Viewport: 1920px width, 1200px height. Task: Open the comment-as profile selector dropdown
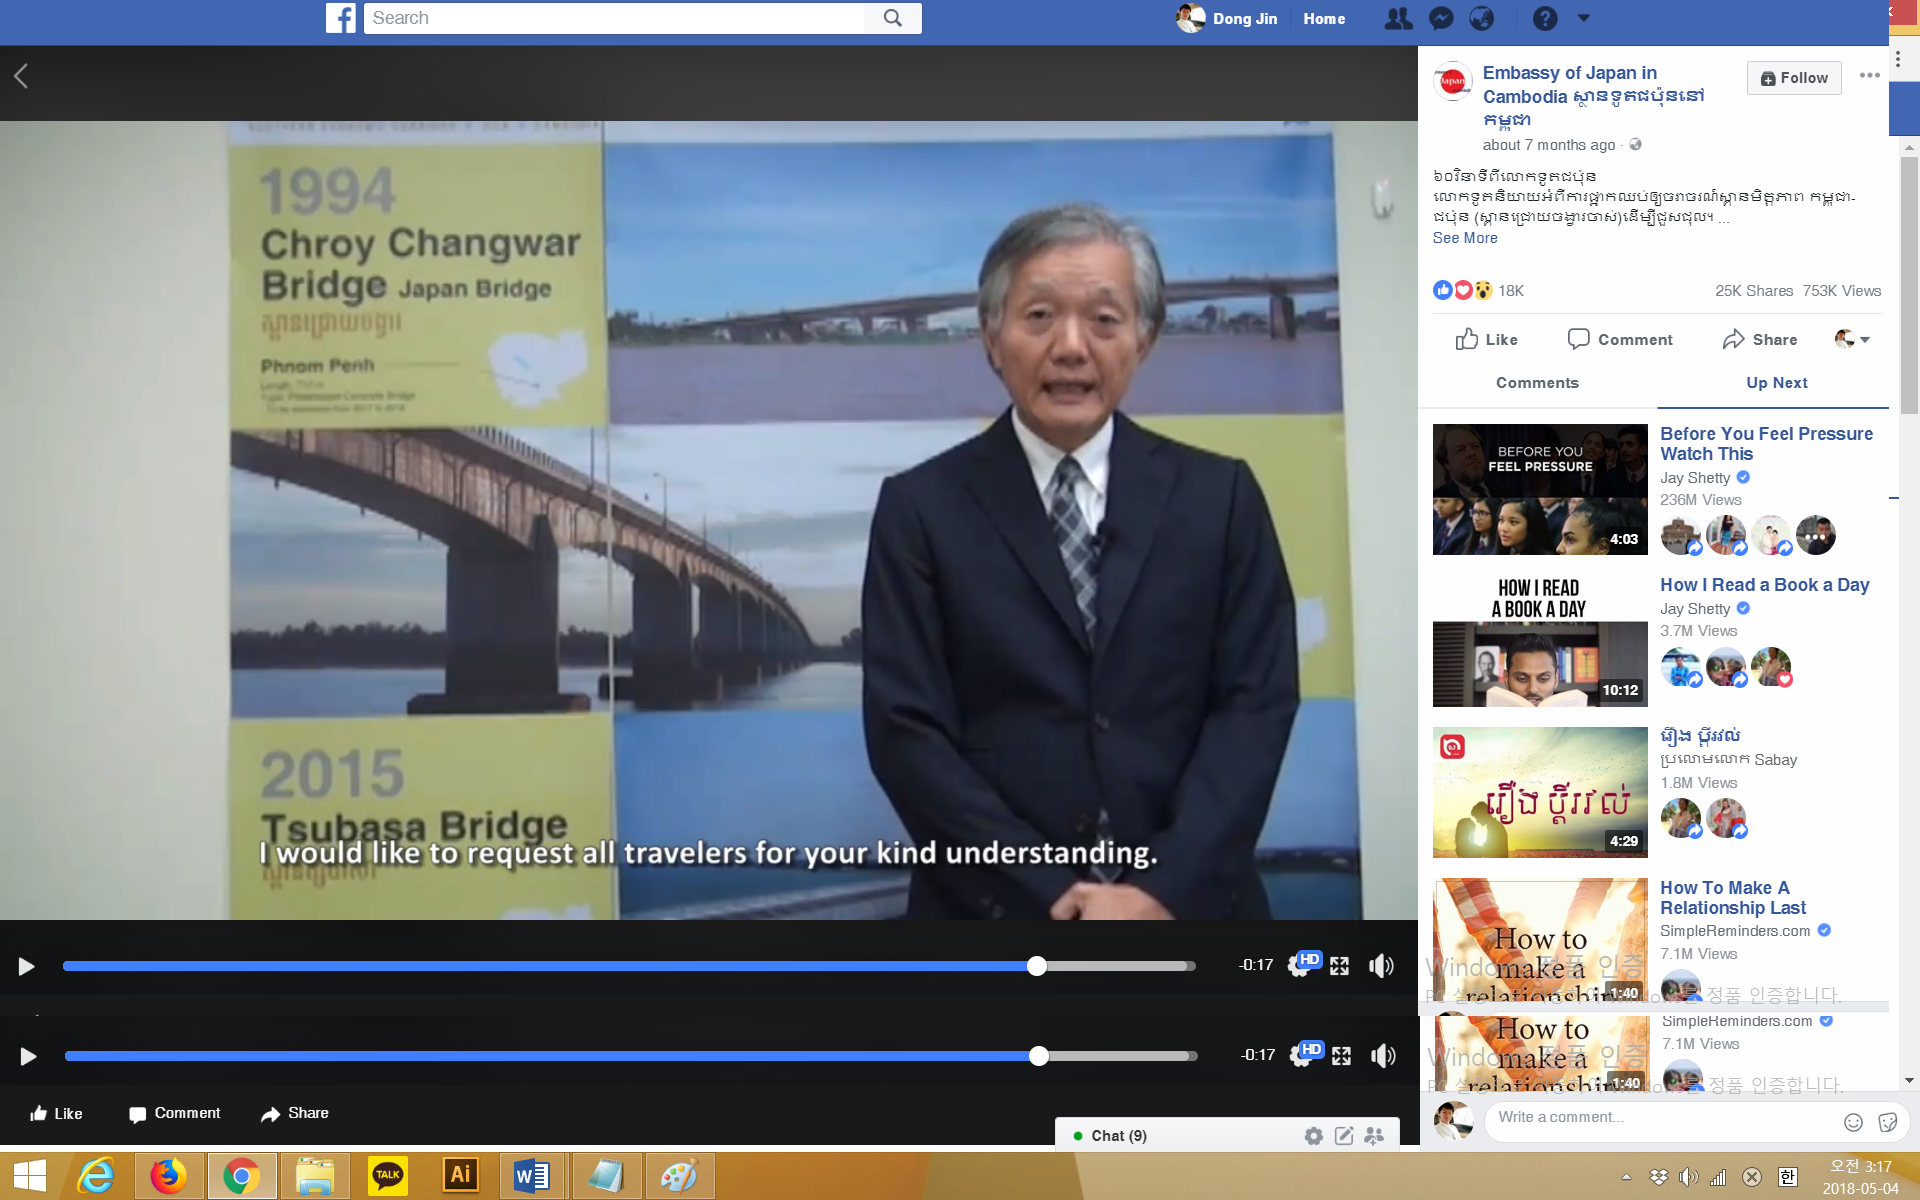[x=1852, y=340]
